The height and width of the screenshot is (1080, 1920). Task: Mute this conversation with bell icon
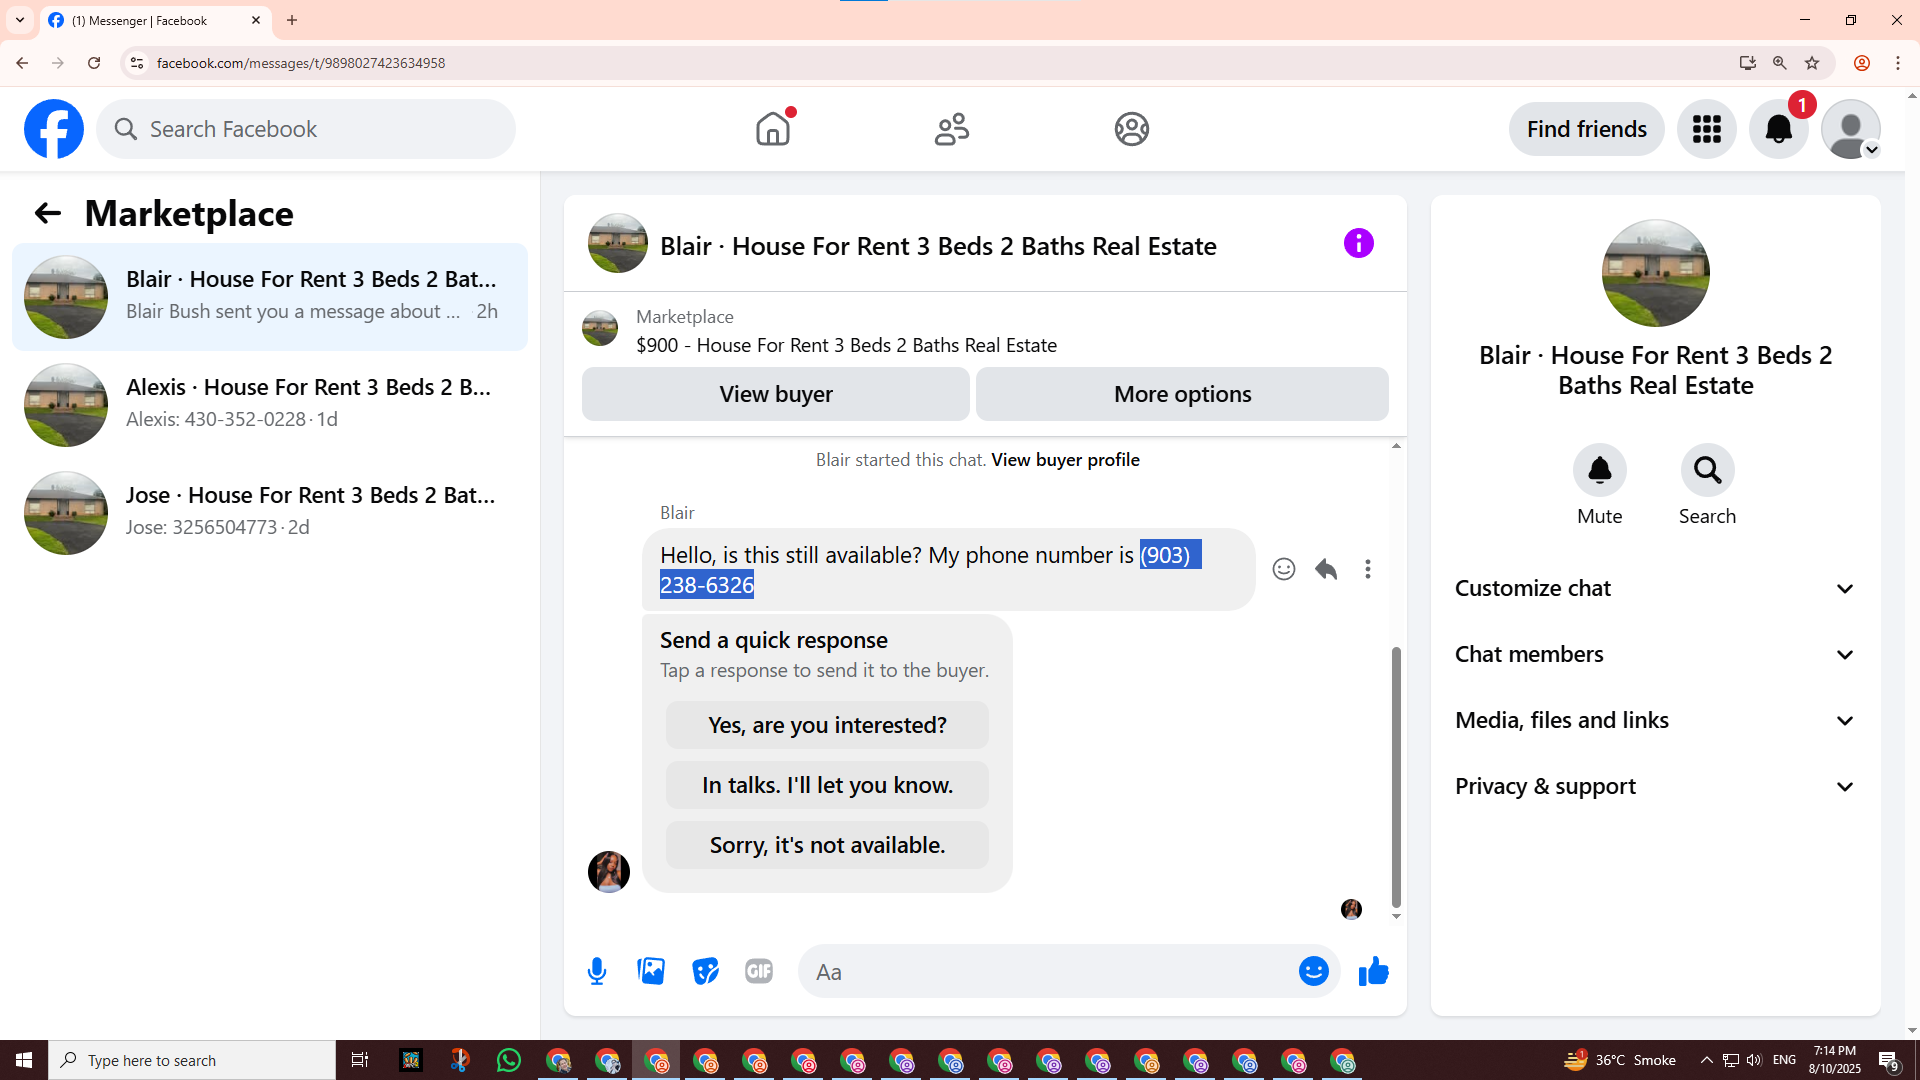1599,470
